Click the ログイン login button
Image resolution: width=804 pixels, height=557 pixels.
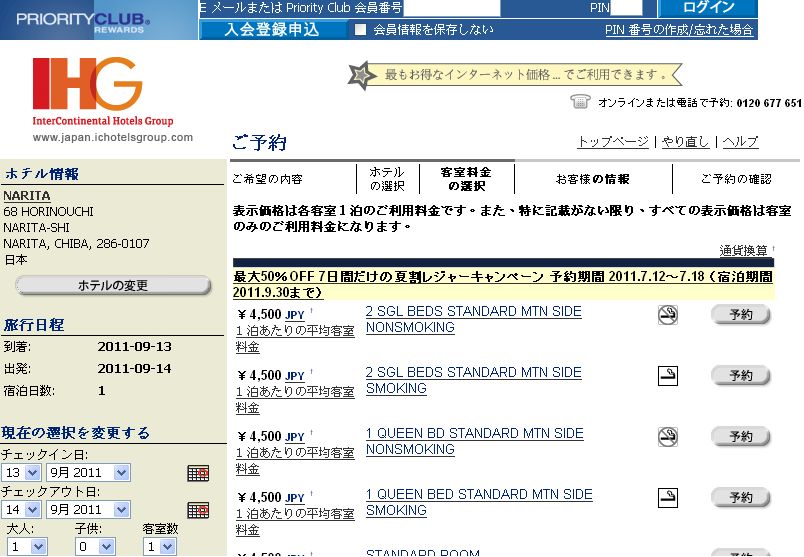tap(708, 8)
